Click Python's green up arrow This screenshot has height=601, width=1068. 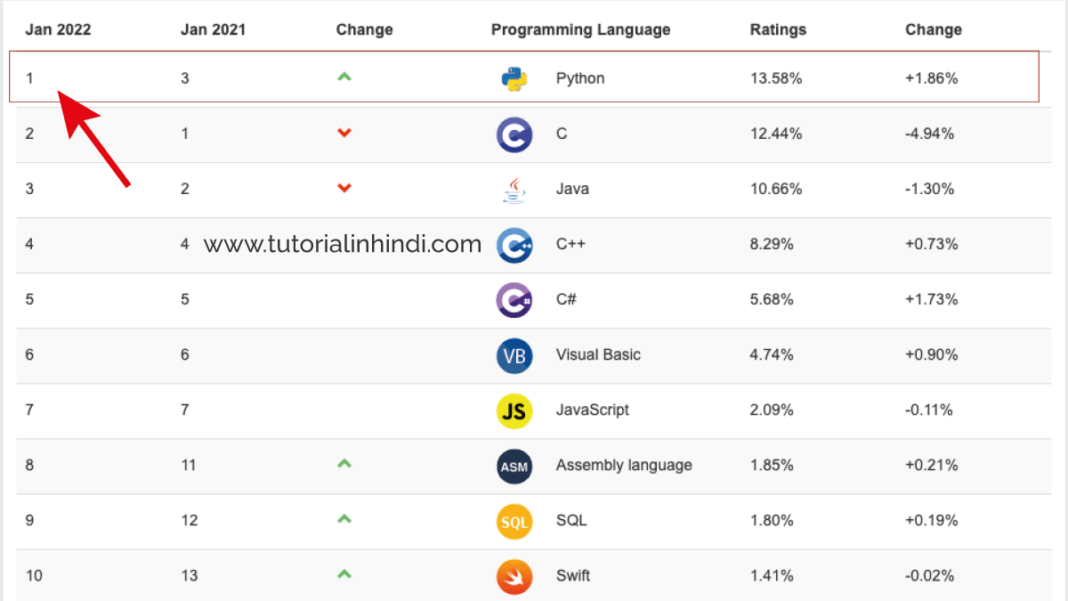click(x=345, y=77)
